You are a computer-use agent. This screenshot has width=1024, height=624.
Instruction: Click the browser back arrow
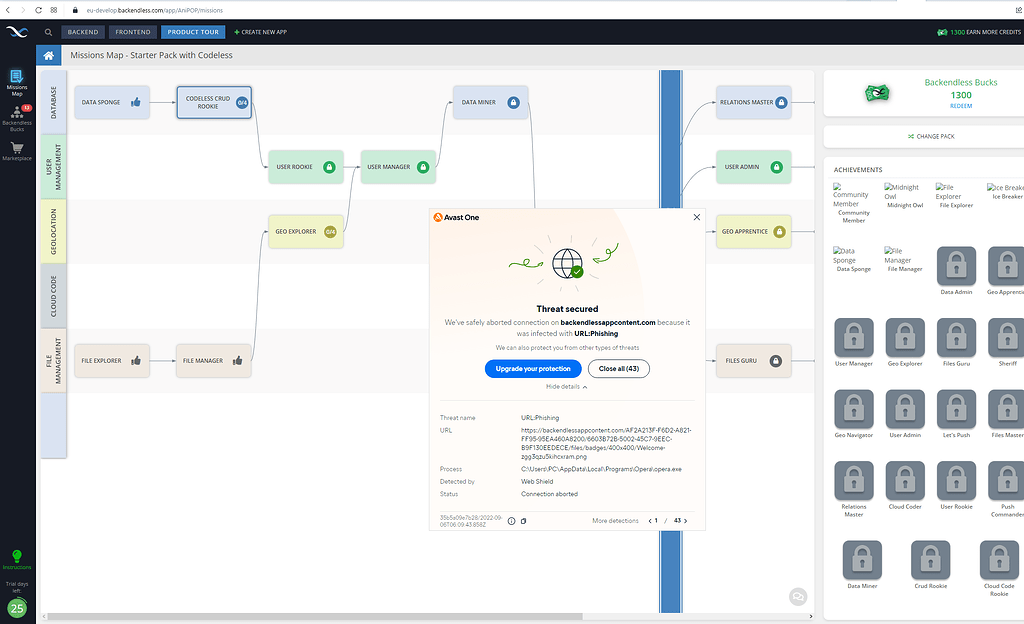pos(8,10)
